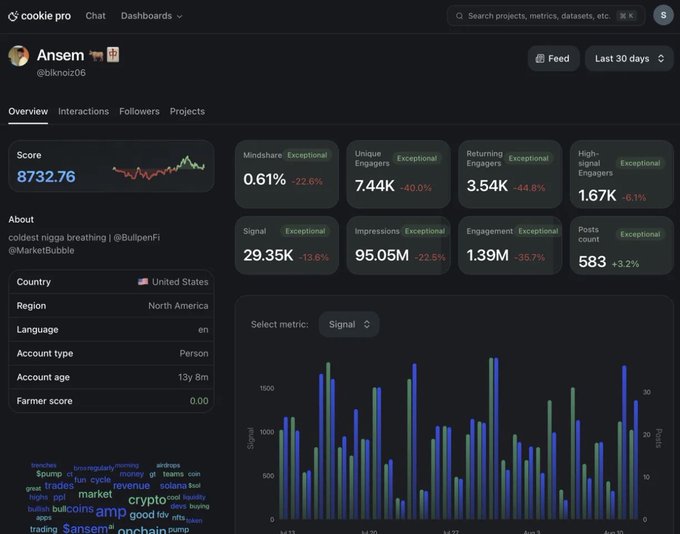Image resolution: width=680 pixels, height=534 pixels.
Task: Click the word amp in word cloud
Action: (x=111, y=512)
